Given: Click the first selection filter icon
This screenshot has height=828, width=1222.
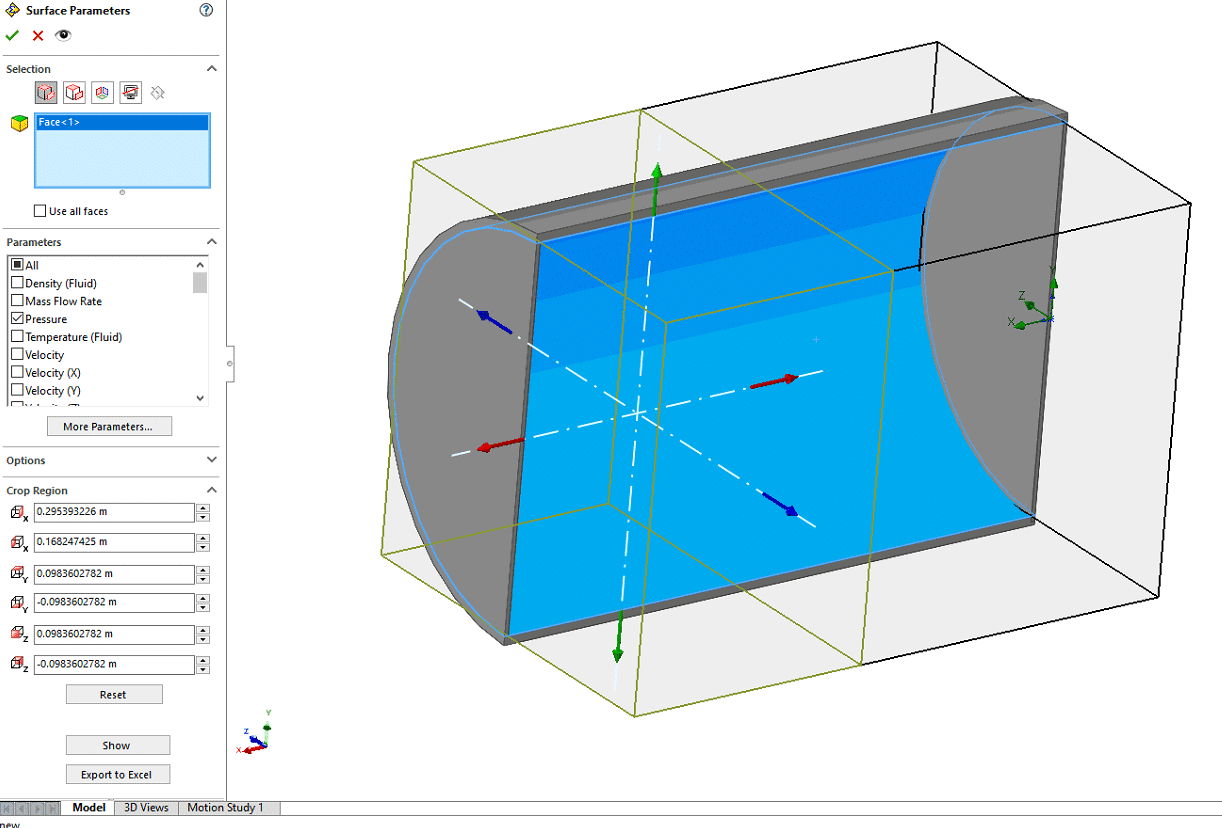Looking at the screenshot, I should point(46,93).
